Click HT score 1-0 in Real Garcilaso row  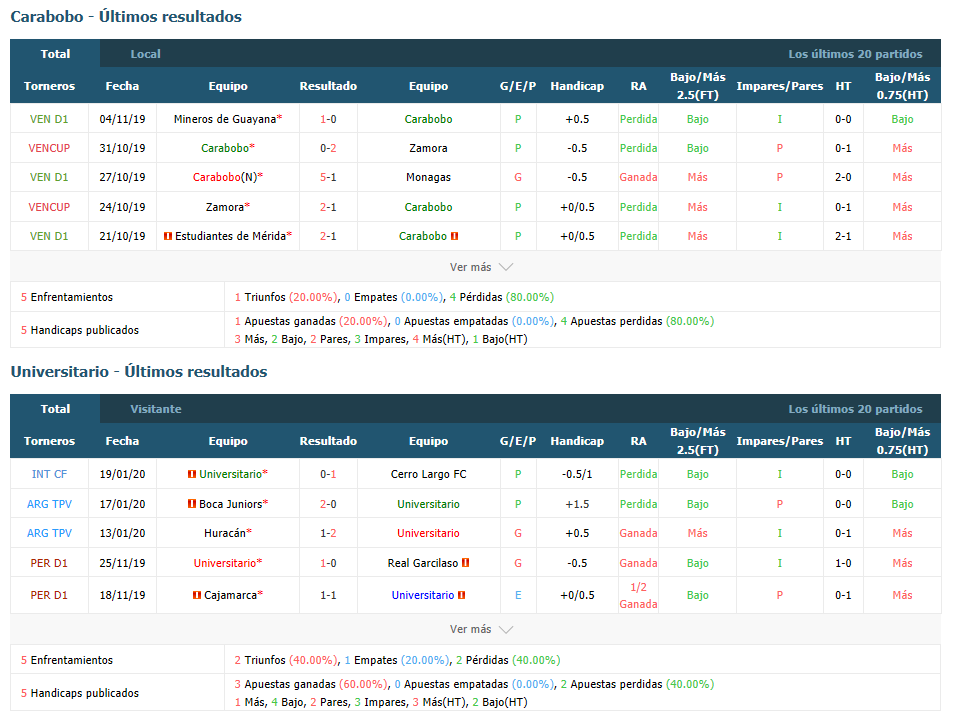(843, 563)
